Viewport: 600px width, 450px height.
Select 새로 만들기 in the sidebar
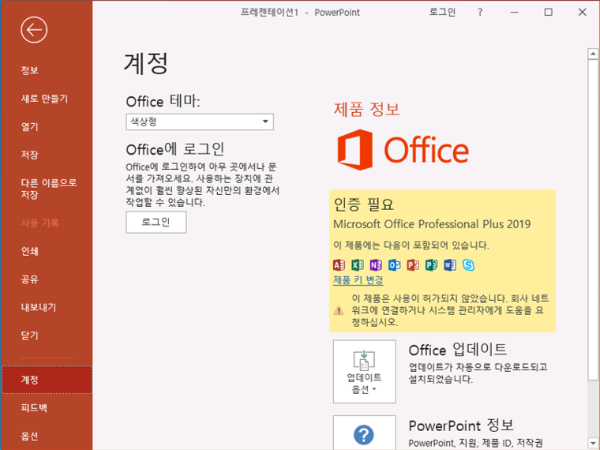click(x=44, y=99)
